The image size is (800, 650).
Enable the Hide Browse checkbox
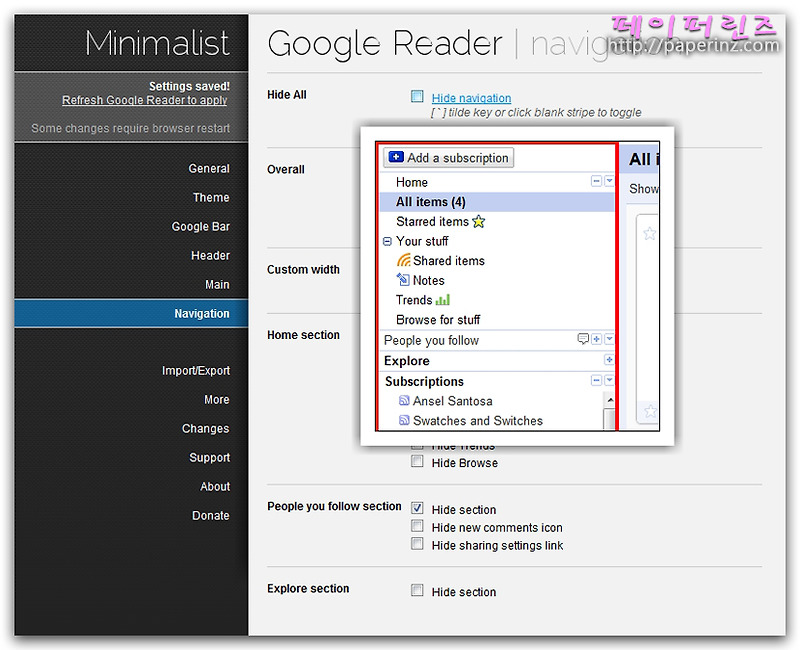pos(417,462)
